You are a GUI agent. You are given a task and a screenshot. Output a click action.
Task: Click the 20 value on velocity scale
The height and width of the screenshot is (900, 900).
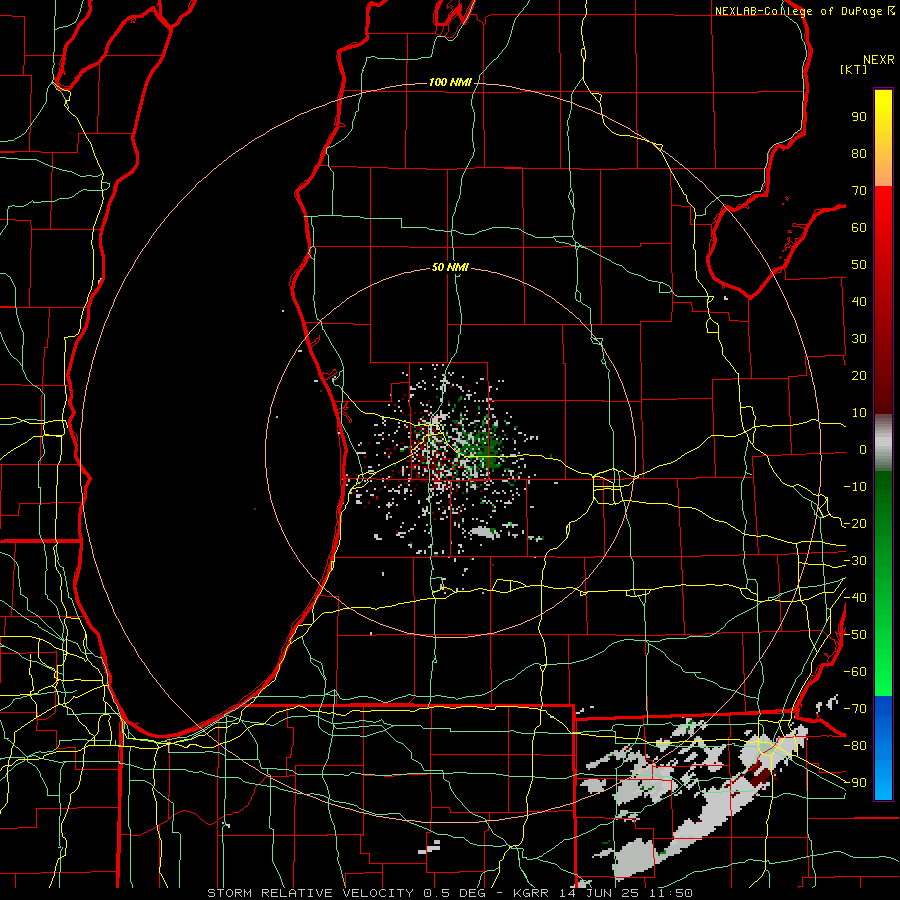click(859, 376)
